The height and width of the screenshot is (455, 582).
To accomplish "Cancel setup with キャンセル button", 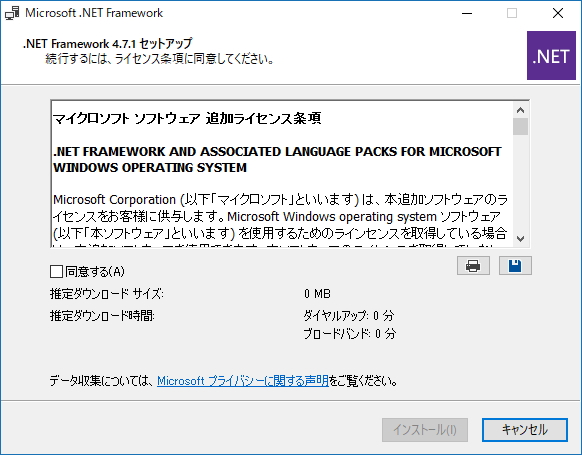I will [525, 430].
